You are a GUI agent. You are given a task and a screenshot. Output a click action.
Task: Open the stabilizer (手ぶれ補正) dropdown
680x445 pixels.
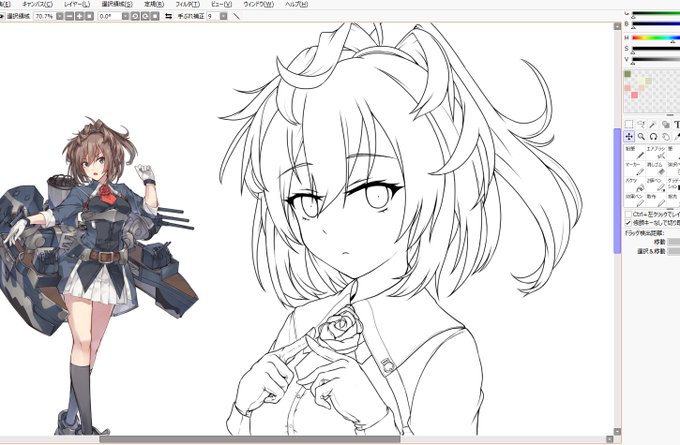223,16
